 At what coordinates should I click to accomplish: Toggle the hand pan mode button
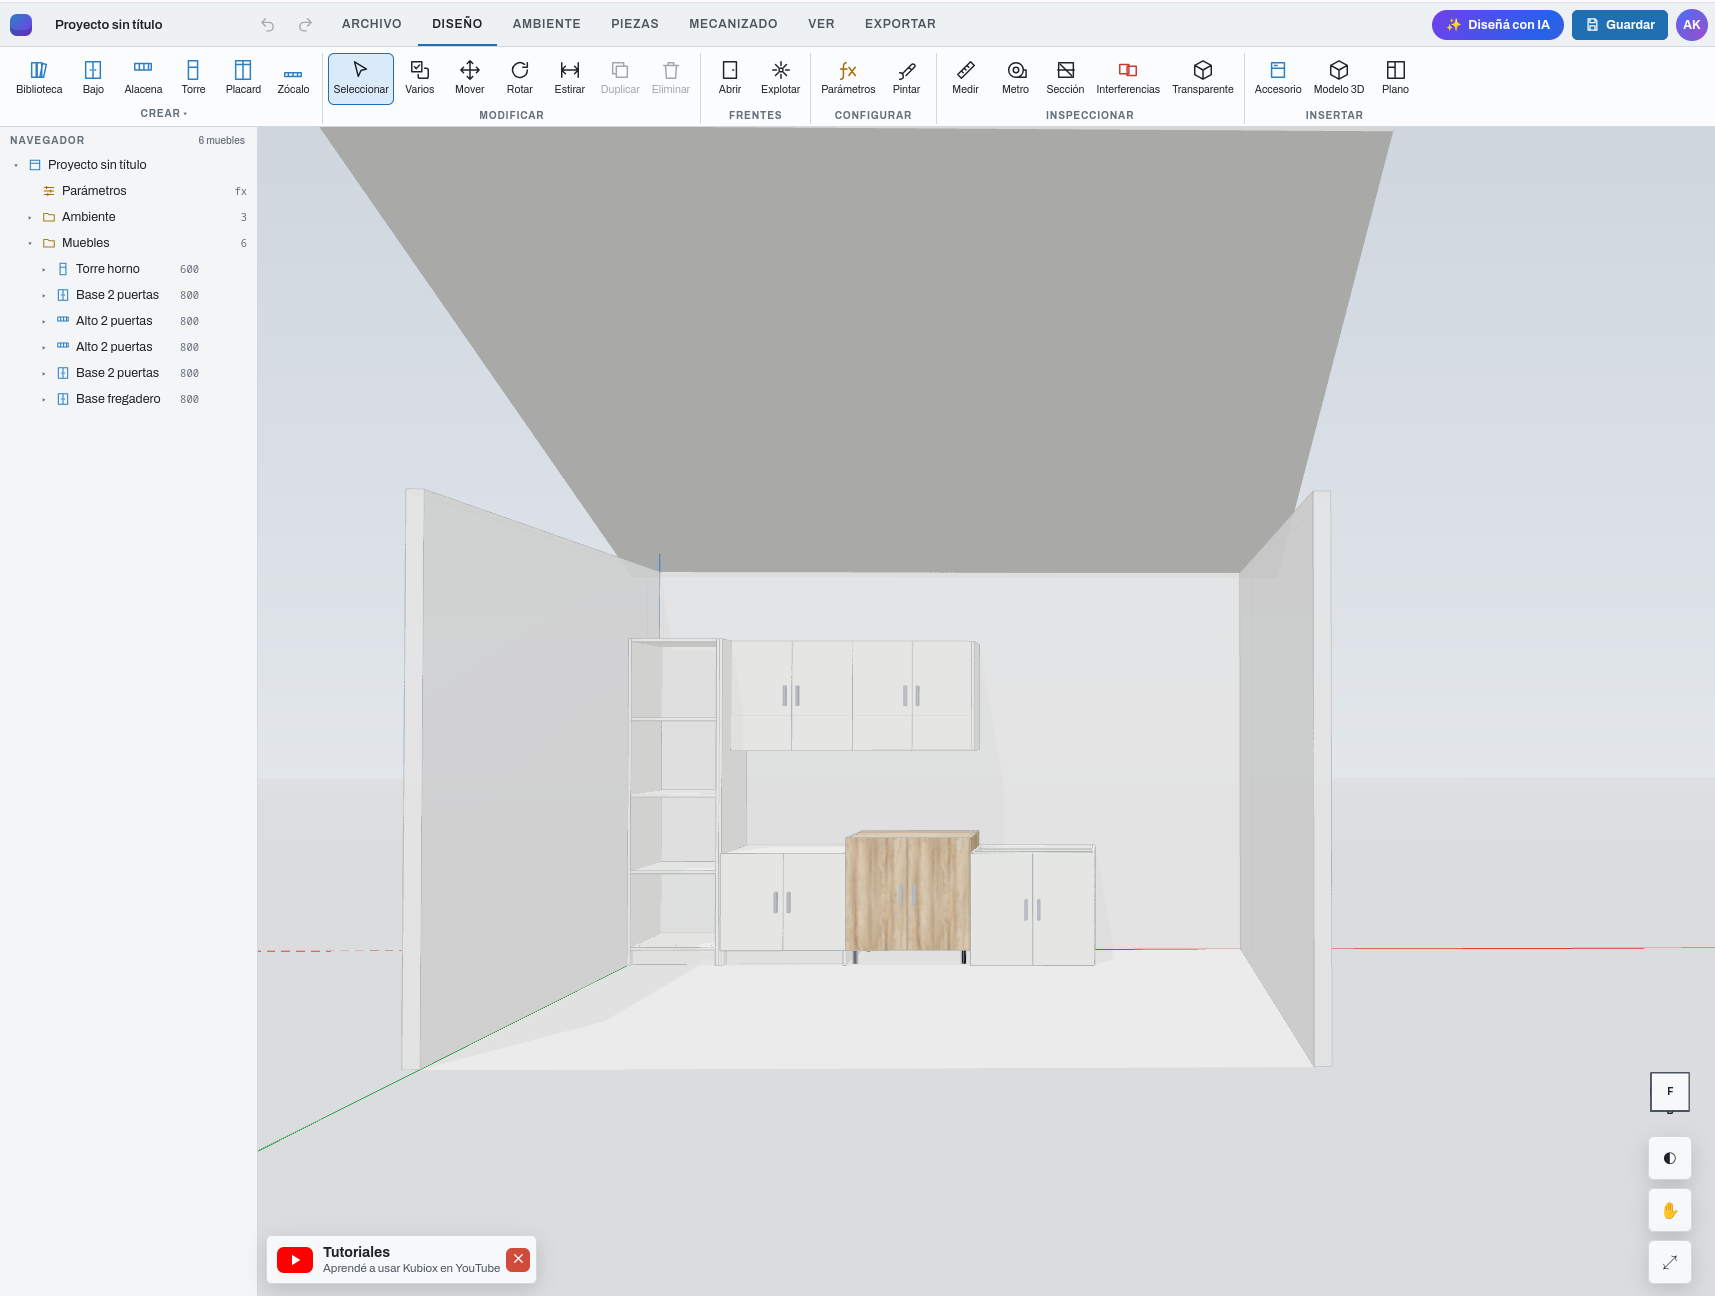(1670, 1210)
